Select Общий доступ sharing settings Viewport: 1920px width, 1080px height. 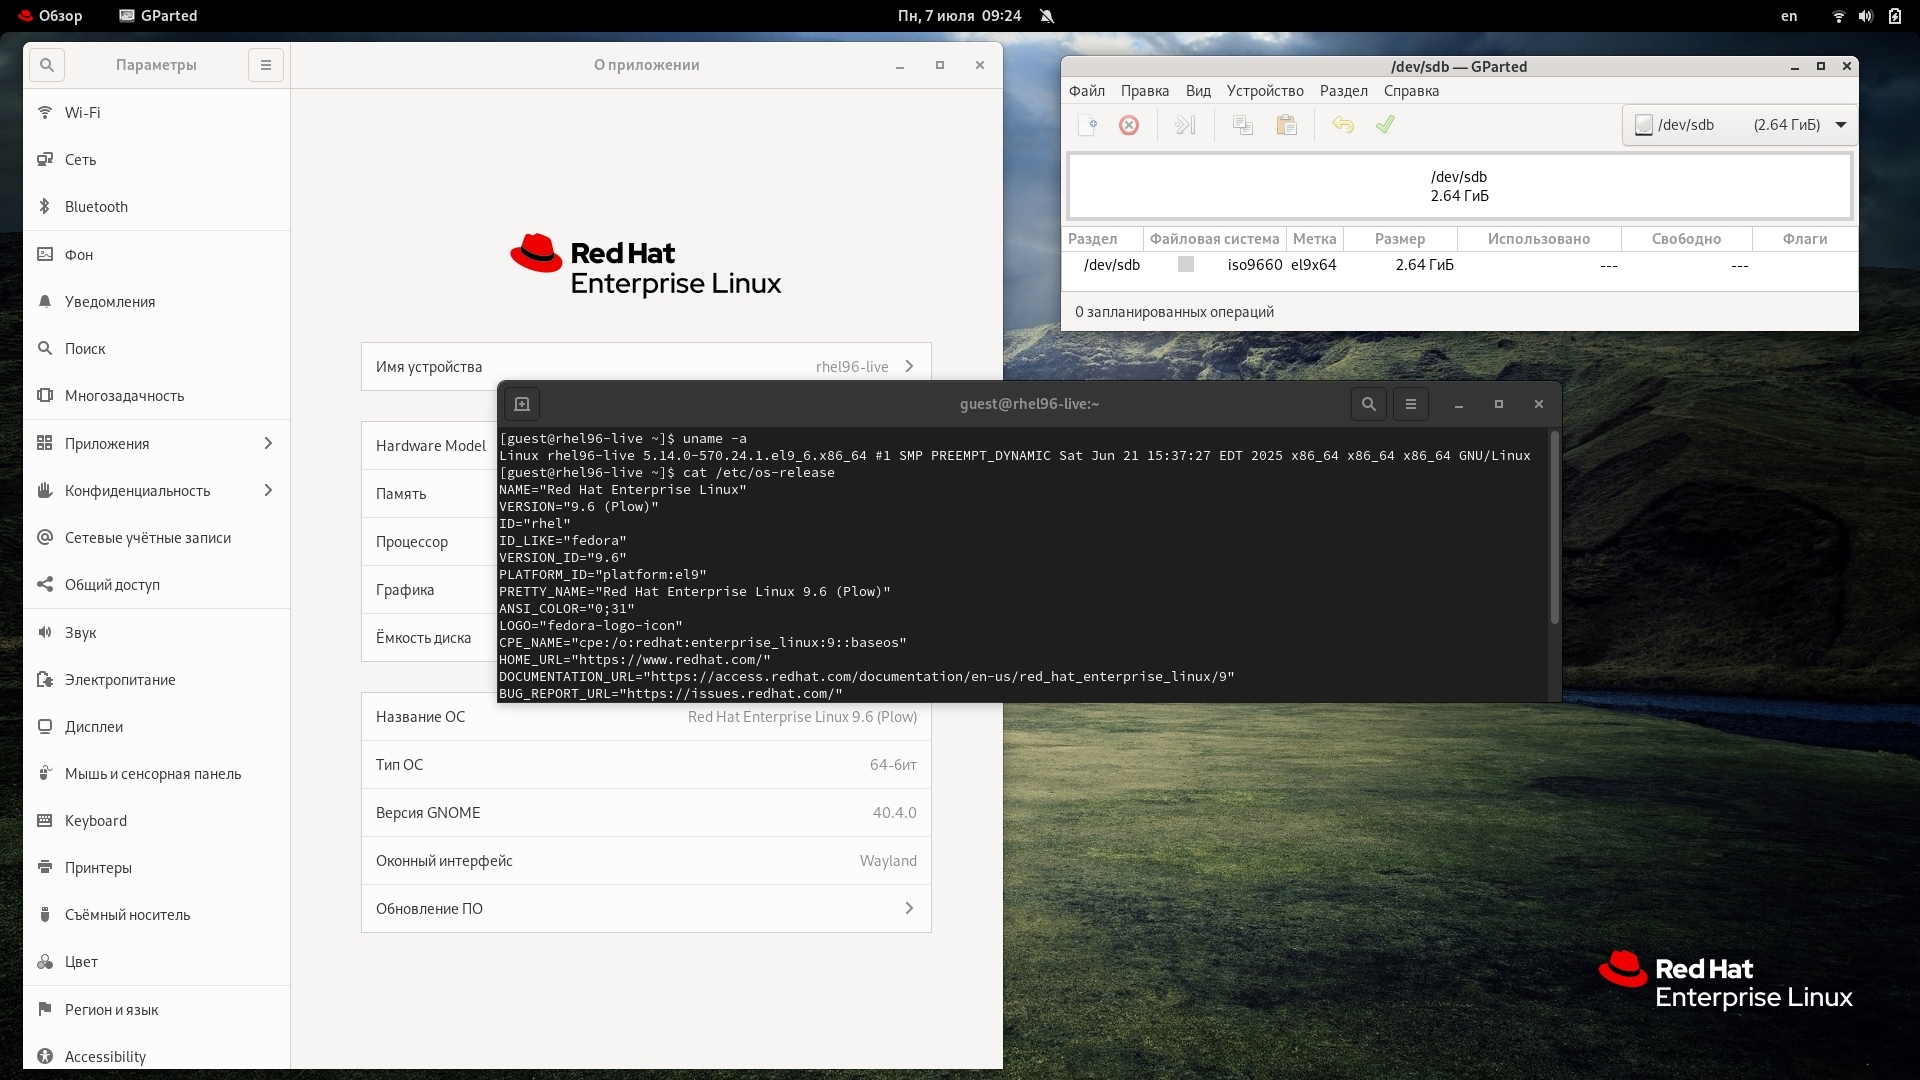coord(157,585)
